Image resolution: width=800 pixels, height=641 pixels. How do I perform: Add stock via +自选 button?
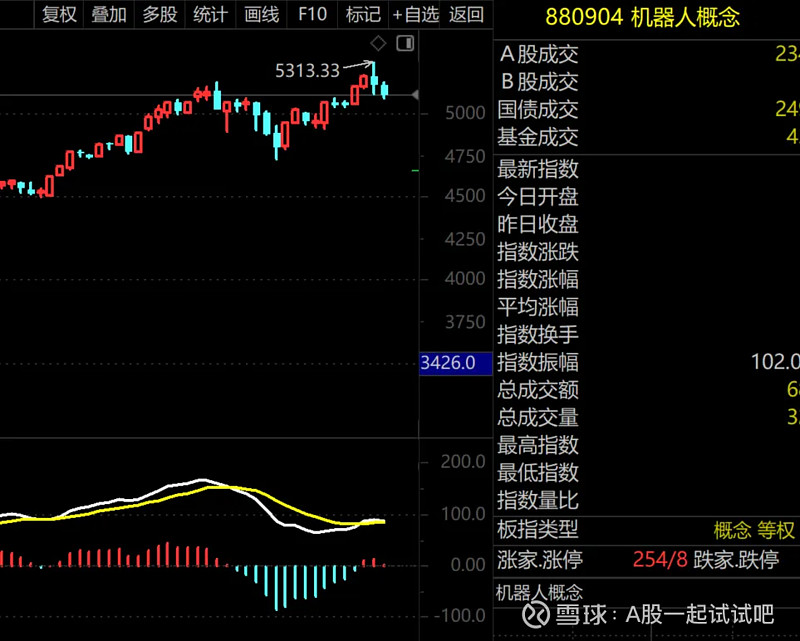[415, 14]
